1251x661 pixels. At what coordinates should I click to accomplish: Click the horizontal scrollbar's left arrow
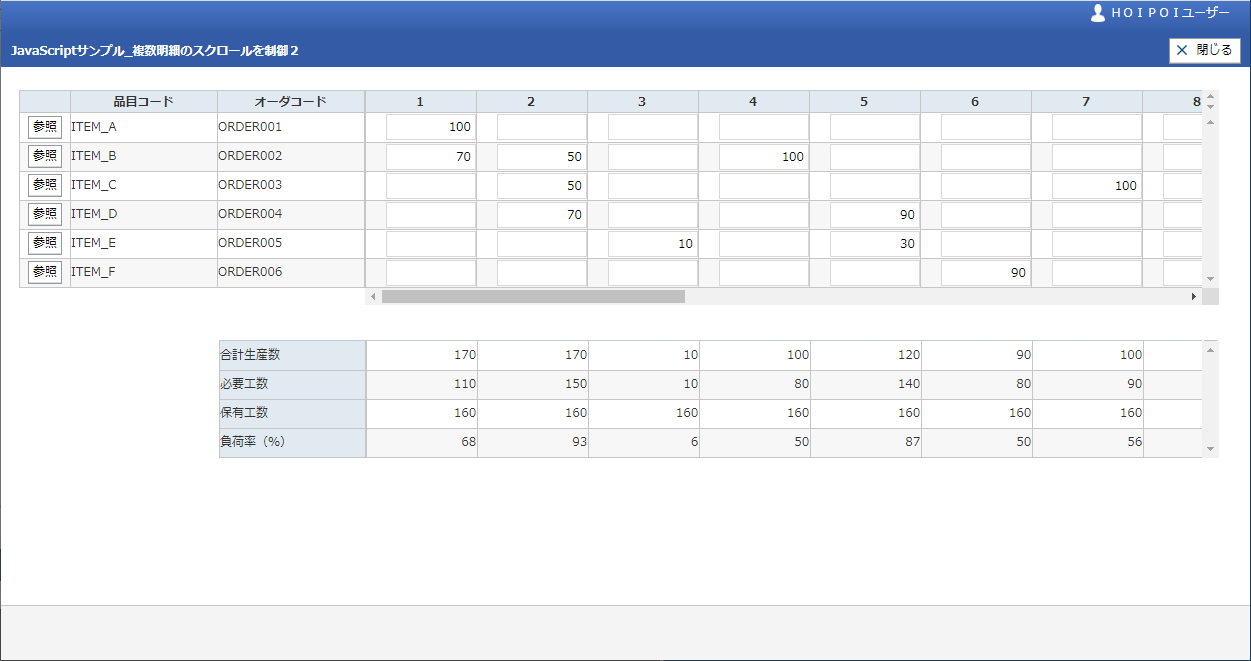[x=373, y=297]
